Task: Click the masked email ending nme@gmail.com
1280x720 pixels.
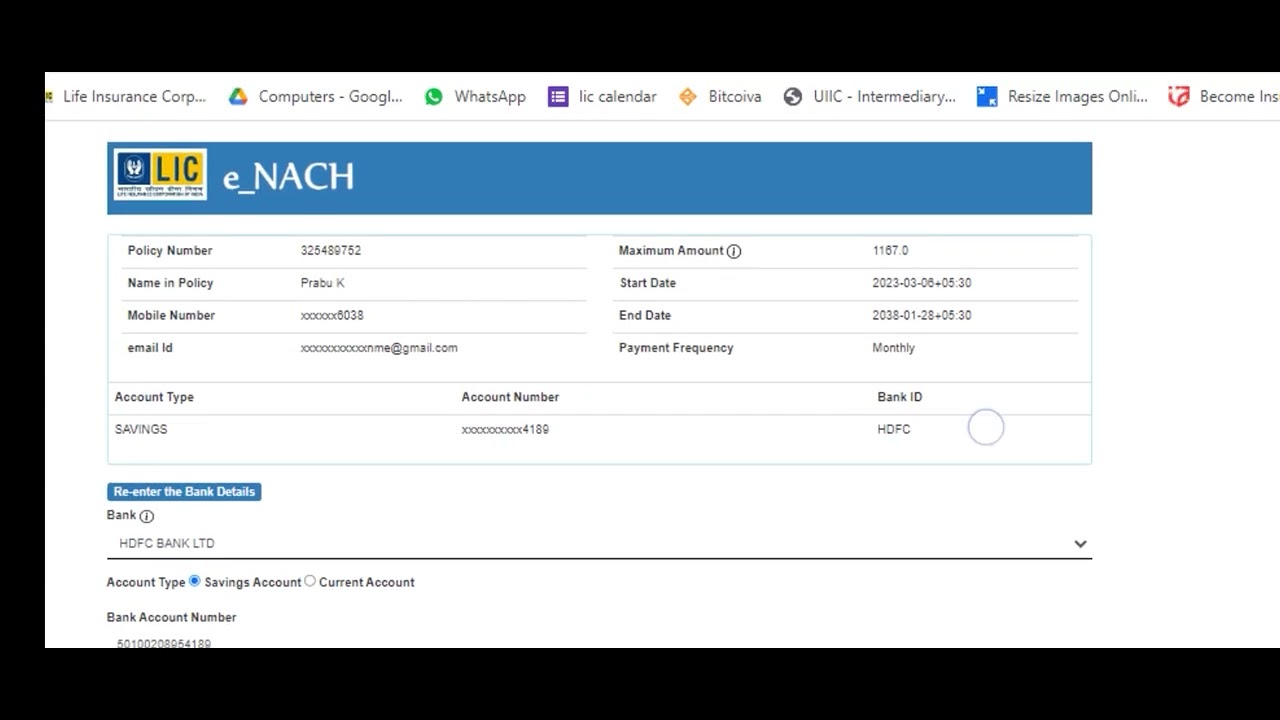Action: [379, 348]
